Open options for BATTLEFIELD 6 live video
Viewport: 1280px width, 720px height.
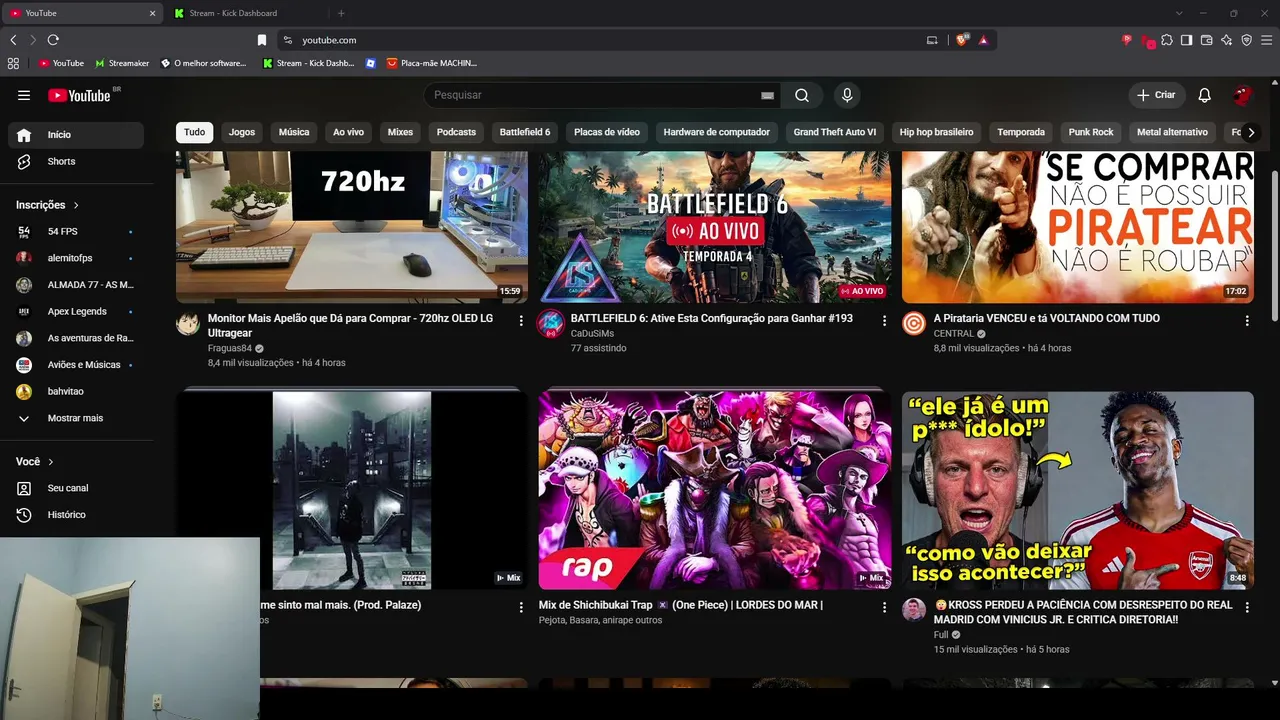point(884,320)
